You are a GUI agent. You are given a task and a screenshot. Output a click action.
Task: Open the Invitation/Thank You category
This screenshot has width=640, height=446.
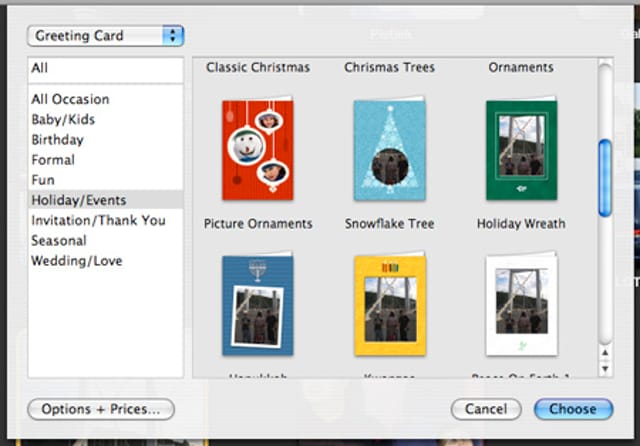105,220
